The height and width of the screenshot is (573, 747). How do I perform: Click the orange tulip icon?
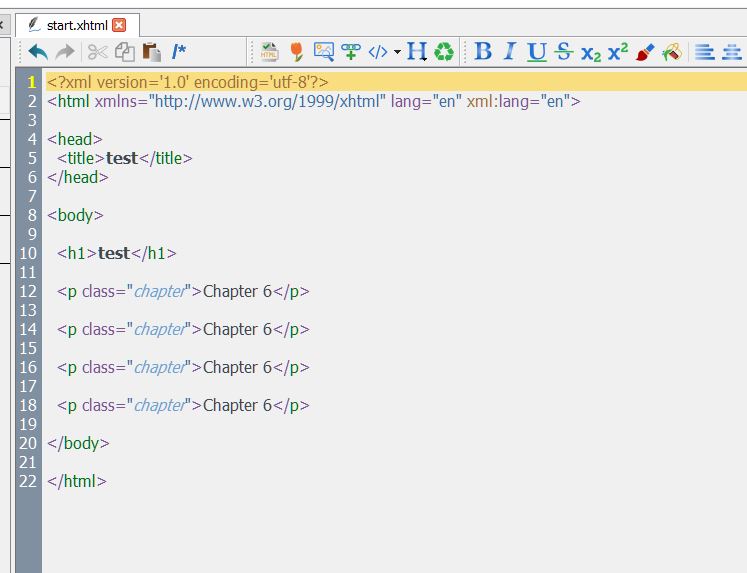pyautogui.click(x=296, y=51)
